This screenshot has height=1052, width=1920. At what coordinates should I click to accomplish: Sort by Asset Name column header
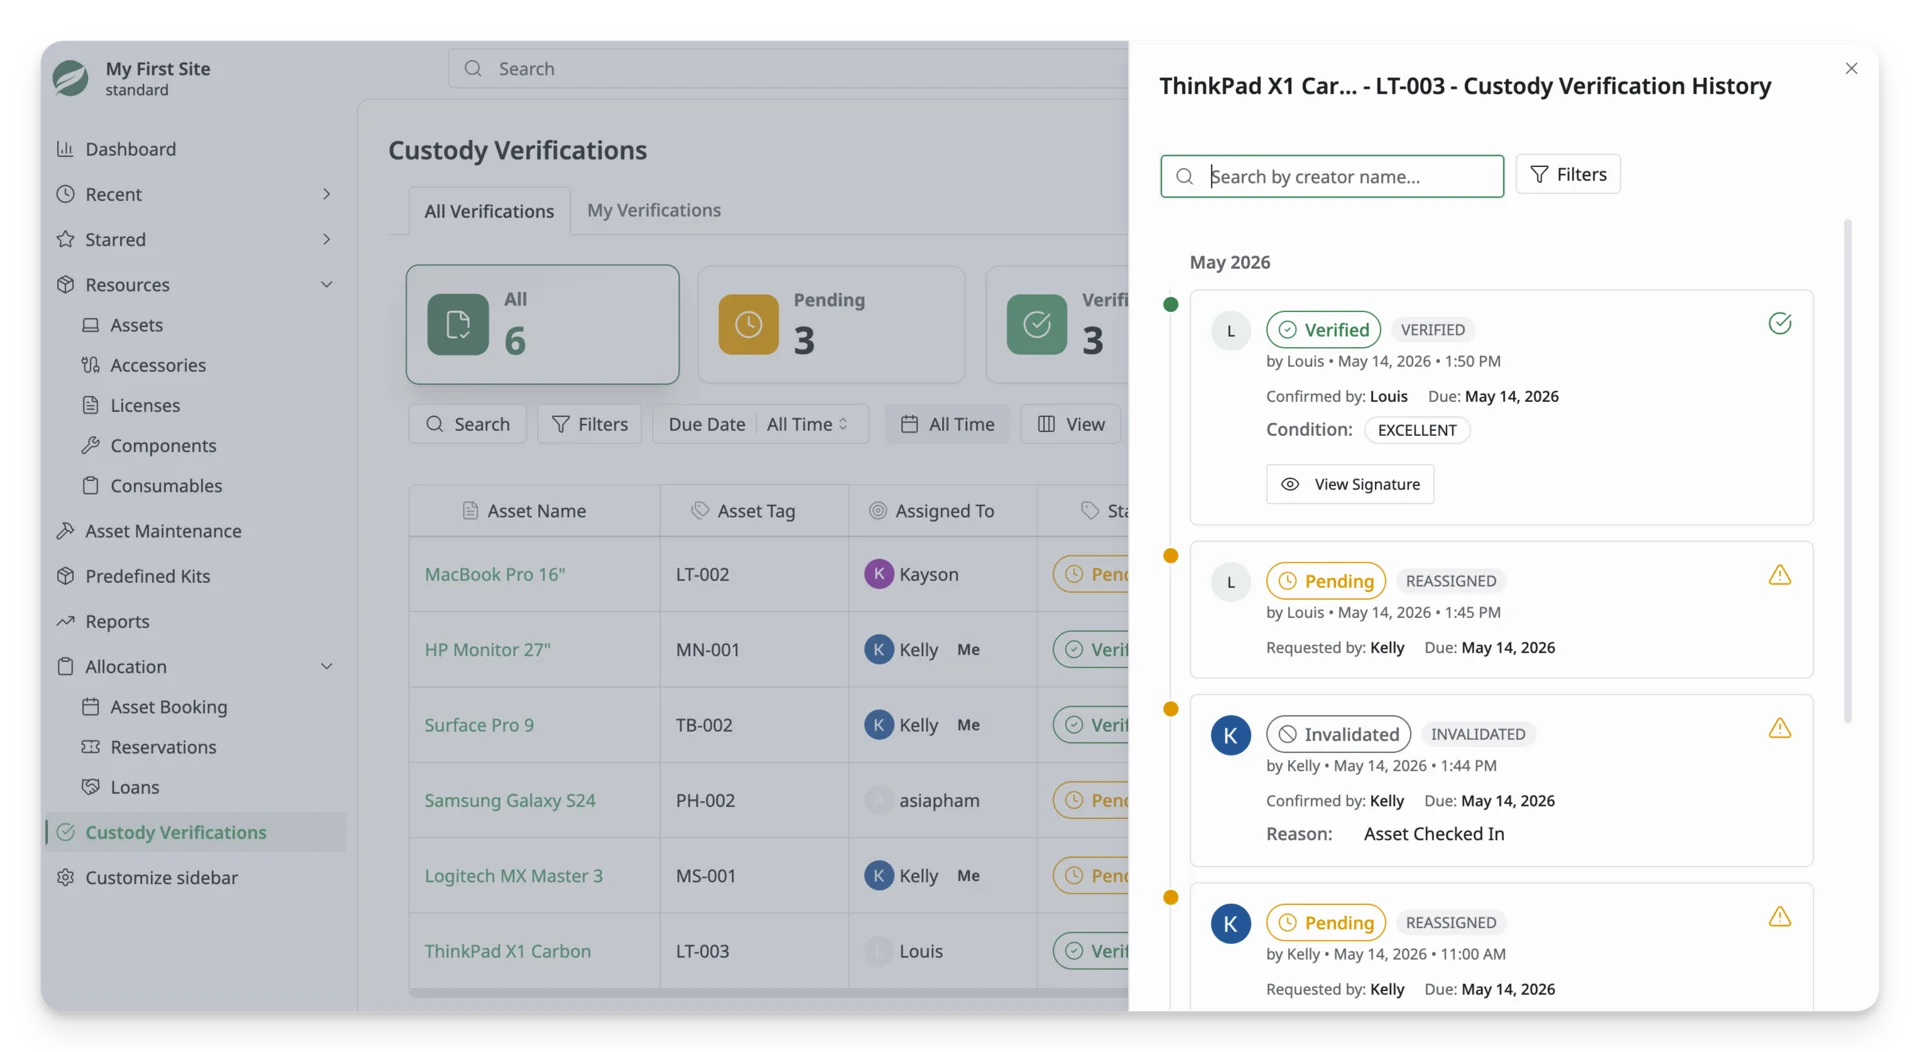(x=534, y=511)
